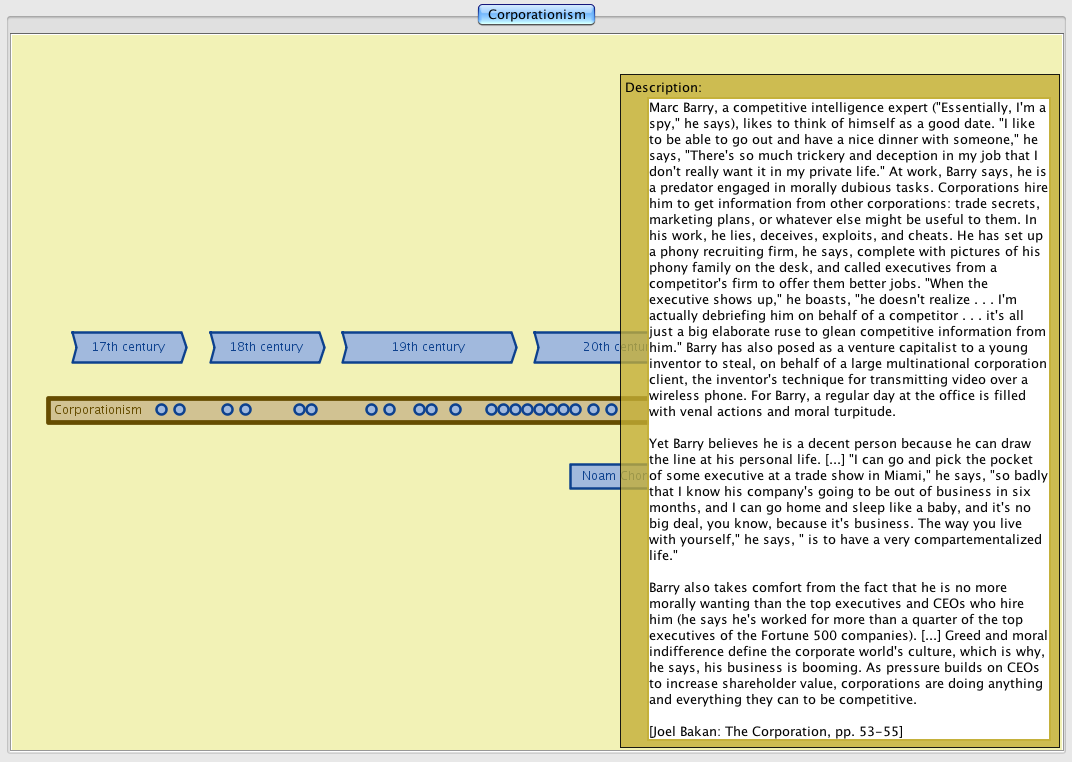Click the seventh circle marker on timeline

click(x=371, y=410)
